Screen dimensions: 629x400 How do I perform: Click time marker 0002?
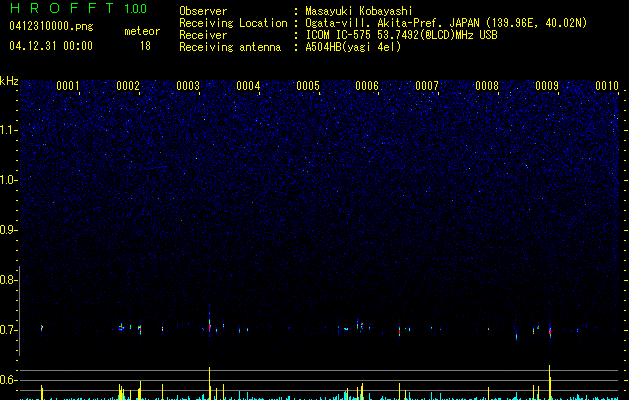tap(128, 86)
